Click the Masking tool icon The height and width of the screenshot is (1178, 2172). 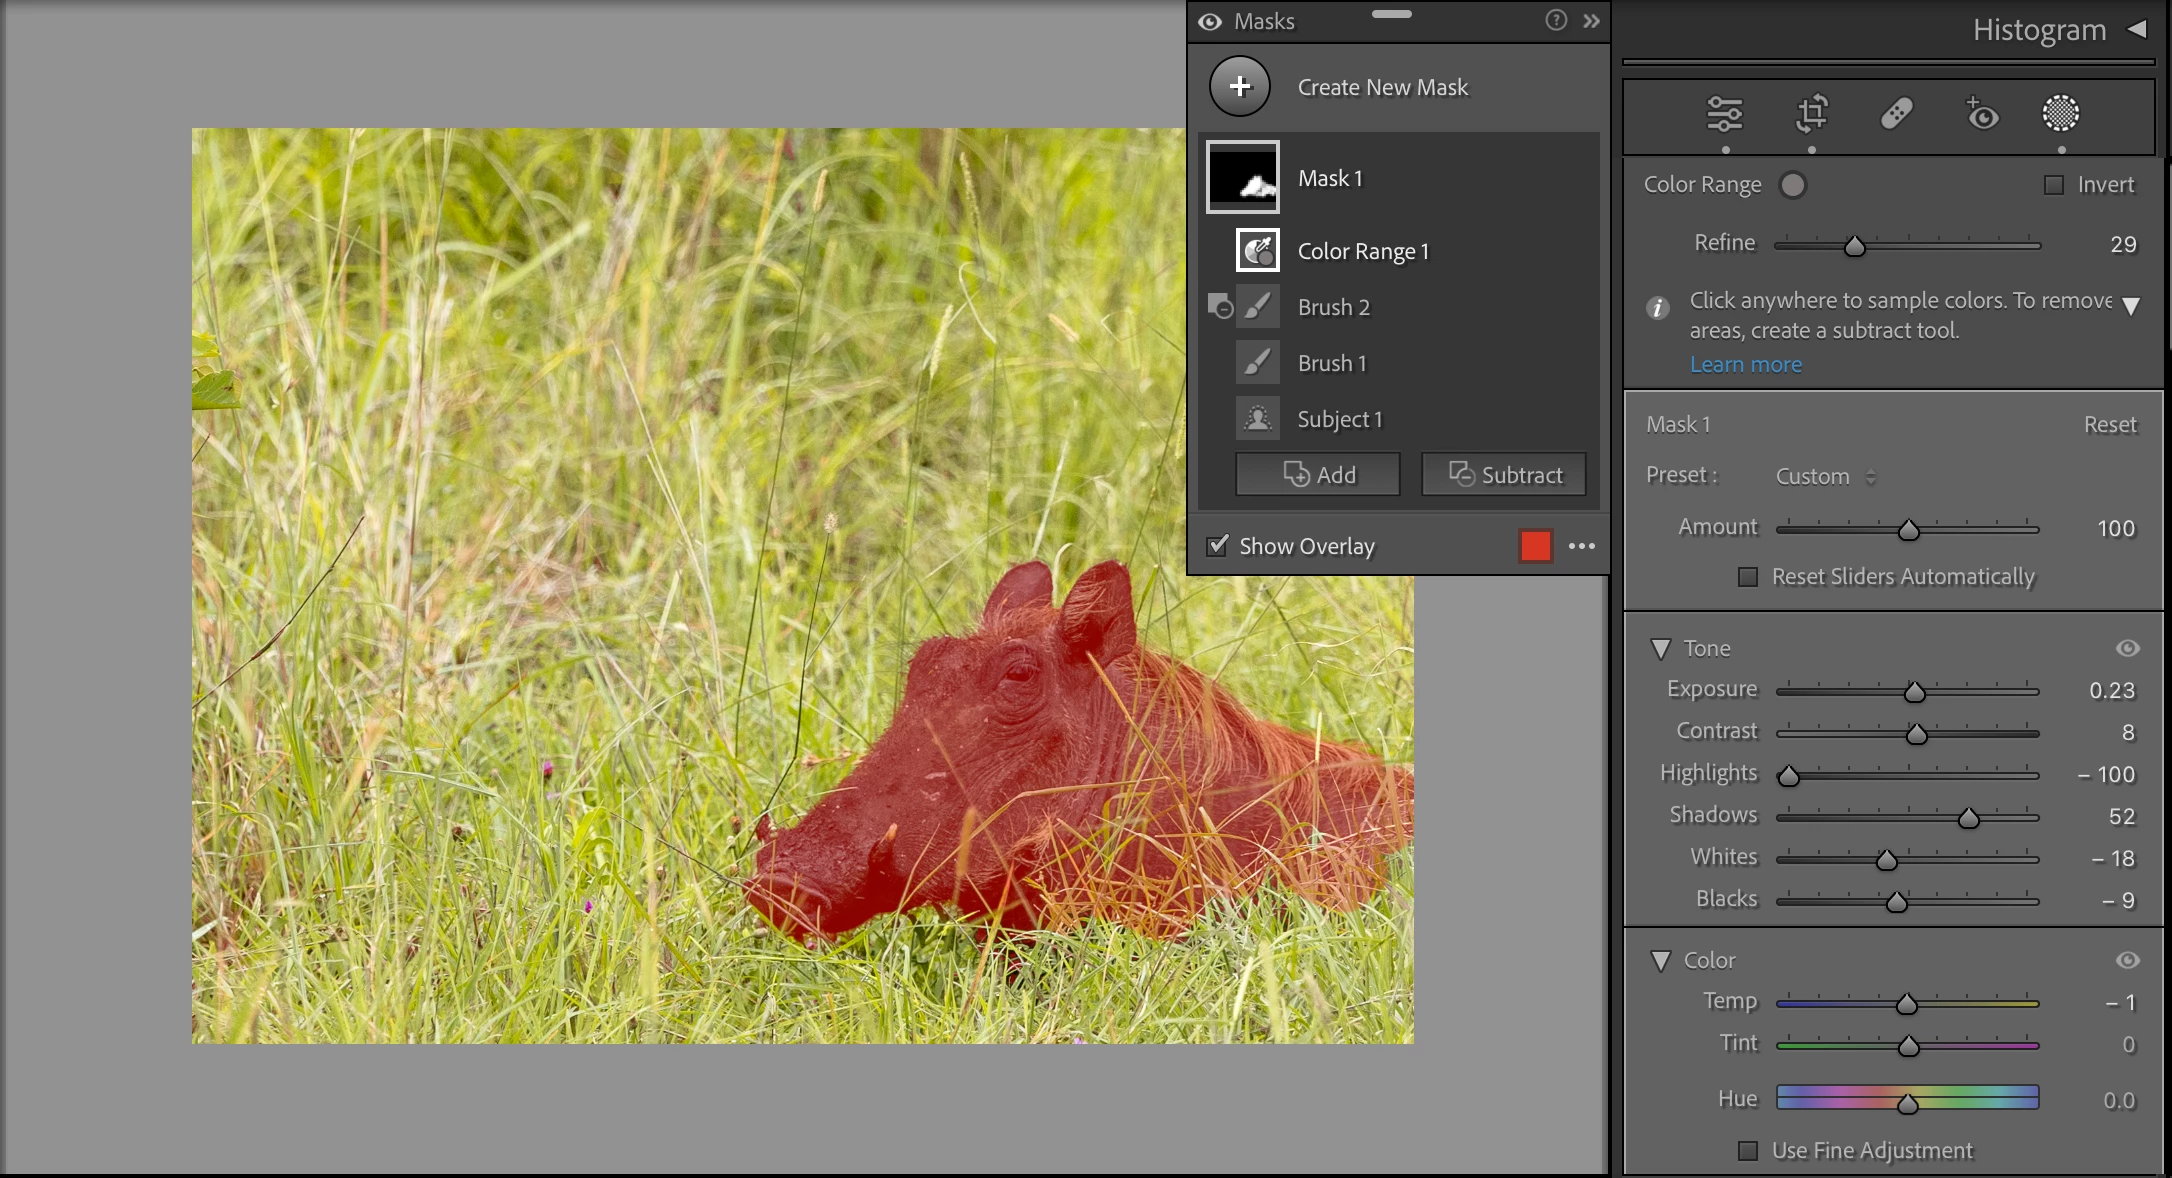[2060, 114]
